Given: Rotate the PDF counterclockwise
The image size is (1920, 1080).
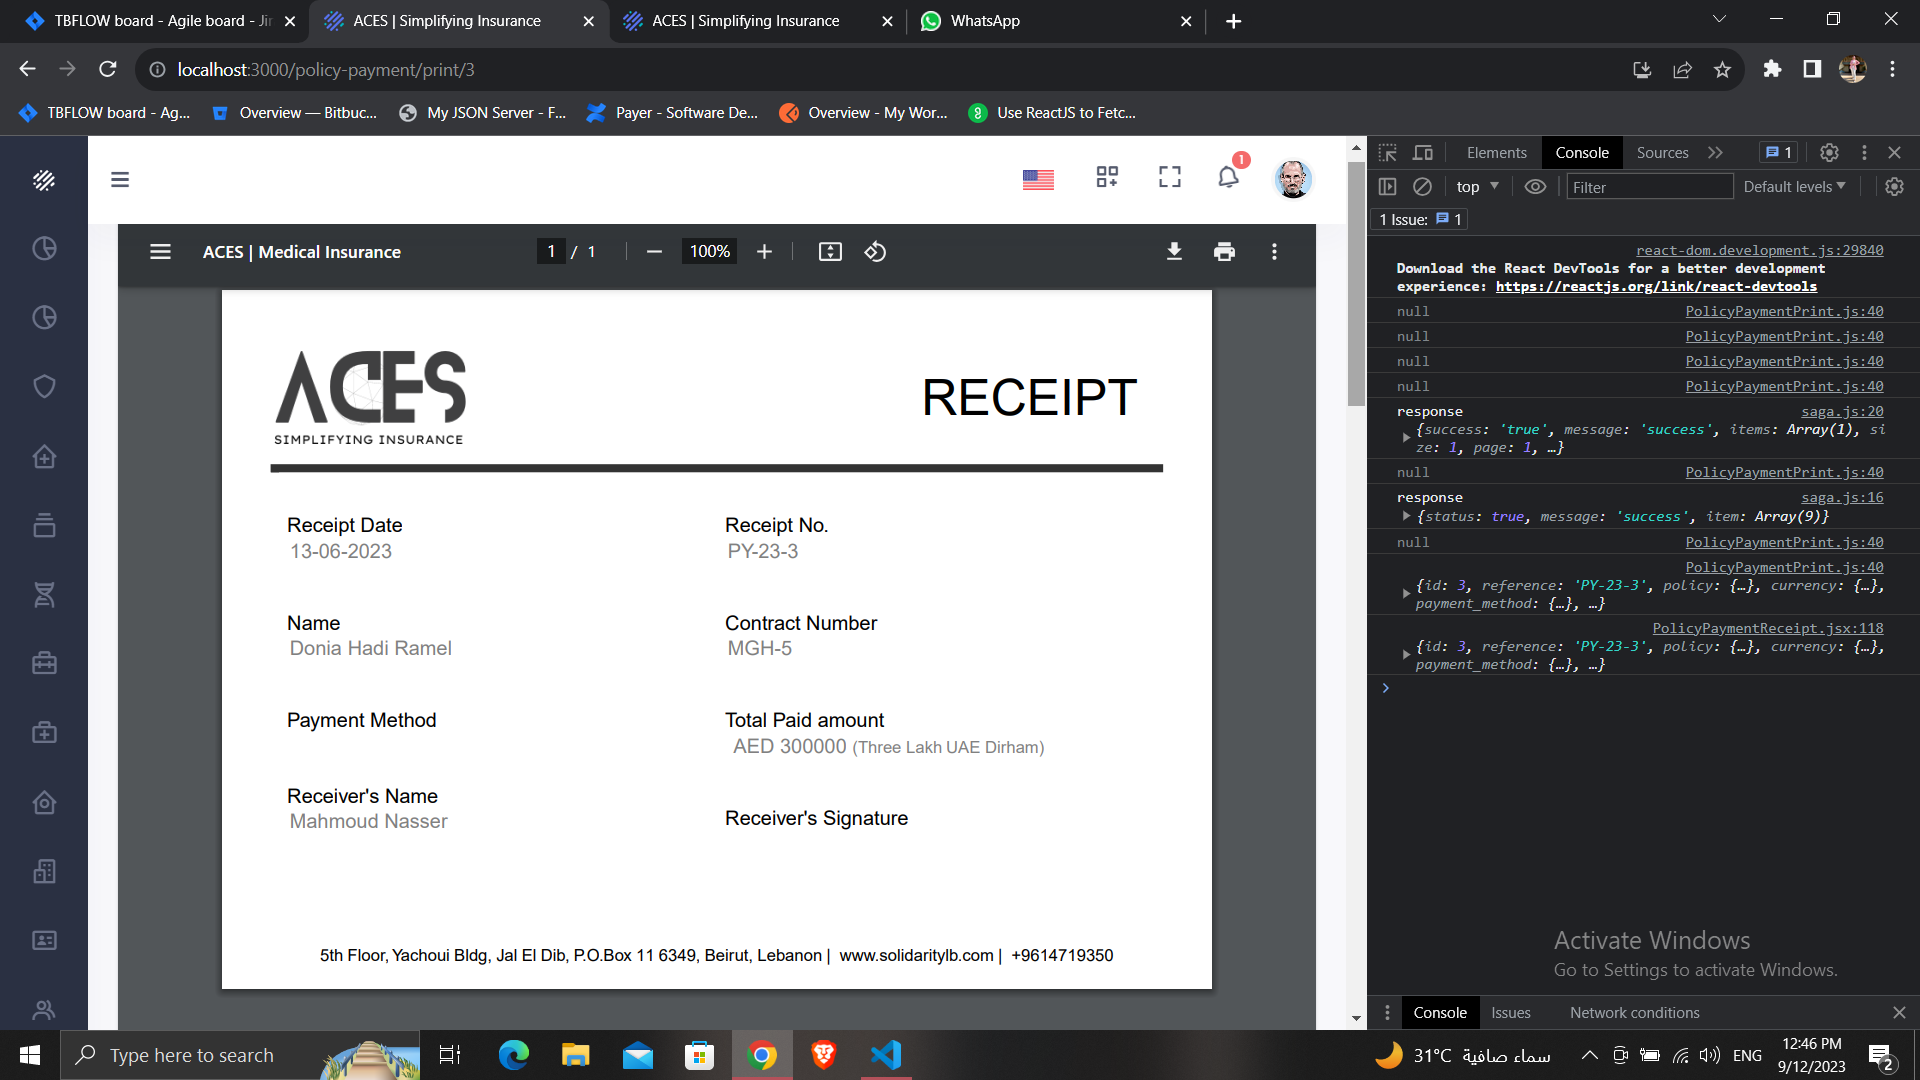Looking at the screenshot, I should click(875, 252).
